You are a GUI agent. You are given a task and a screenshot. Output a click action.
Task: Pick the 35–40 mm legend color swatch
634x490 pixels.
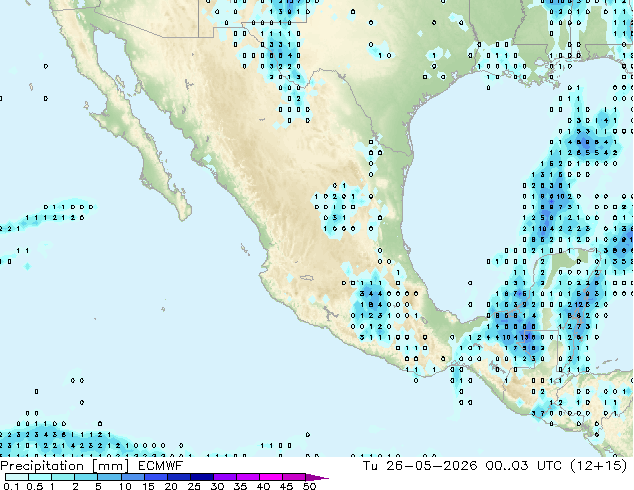coord(247,477)
